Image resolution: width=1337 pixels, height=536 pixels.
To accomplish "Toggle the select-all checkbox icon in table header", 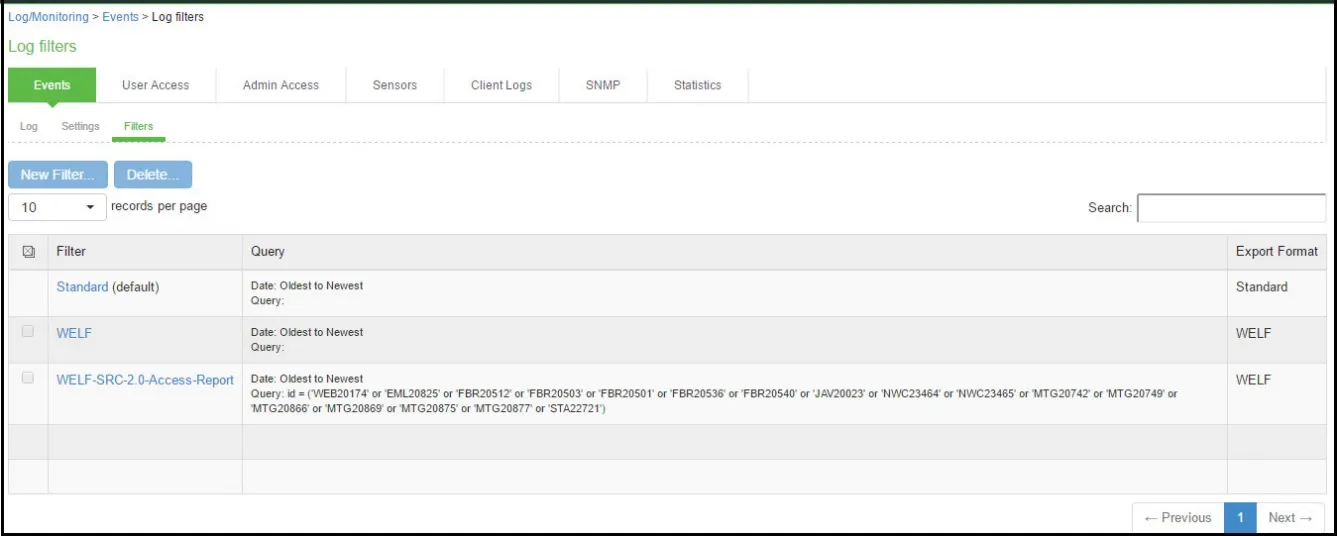I will tap(28, 252).
